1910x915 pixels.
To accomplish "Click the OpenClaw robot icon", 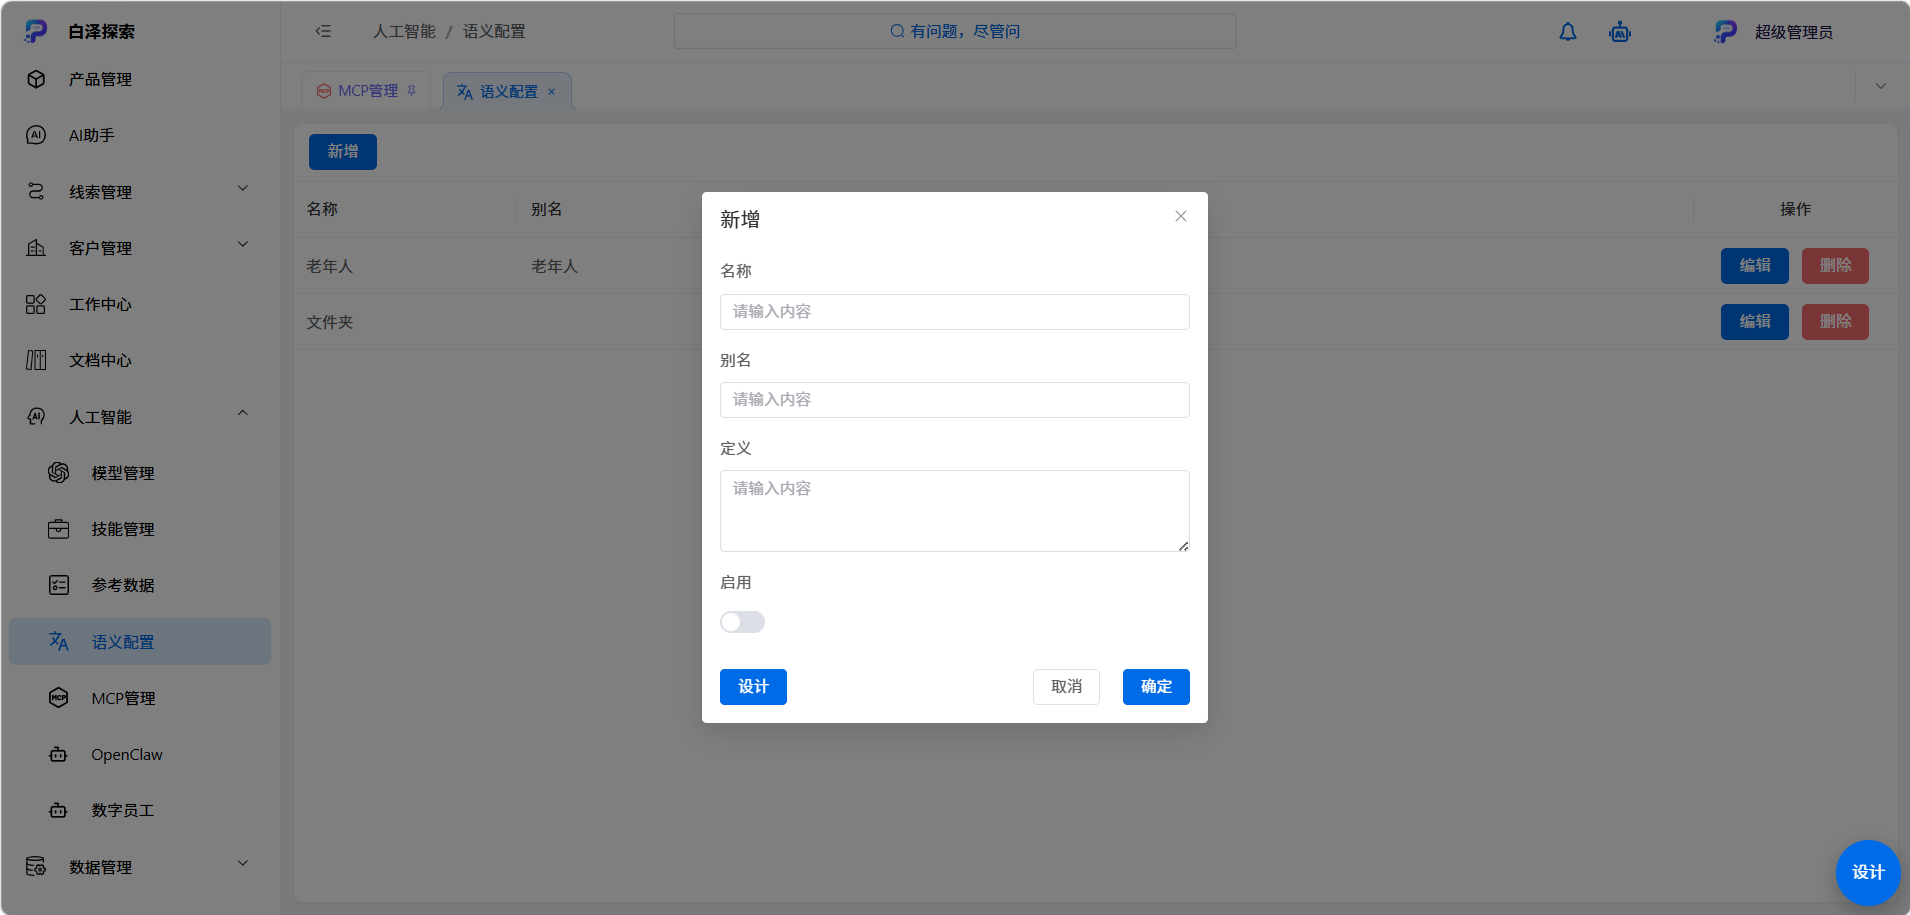I will click(59, 754).
